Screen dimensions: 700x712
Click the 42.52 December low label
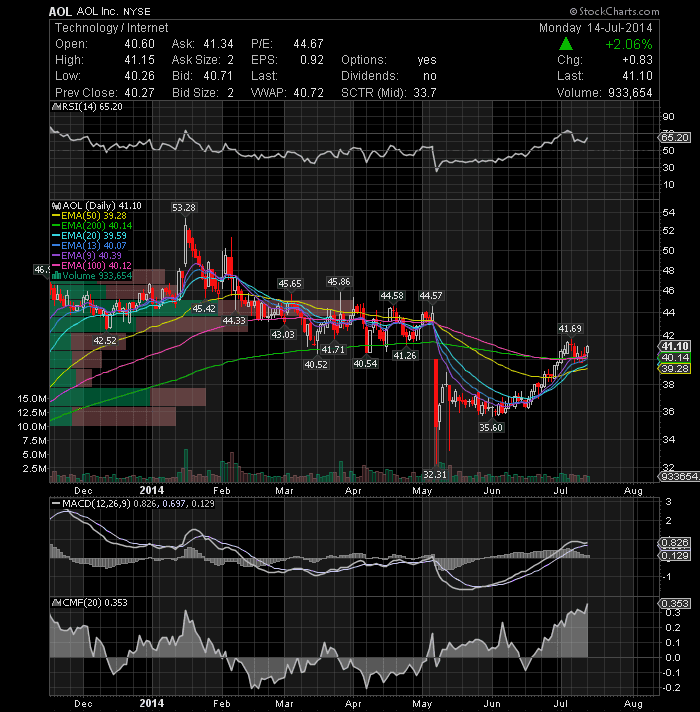click(105, 341)
